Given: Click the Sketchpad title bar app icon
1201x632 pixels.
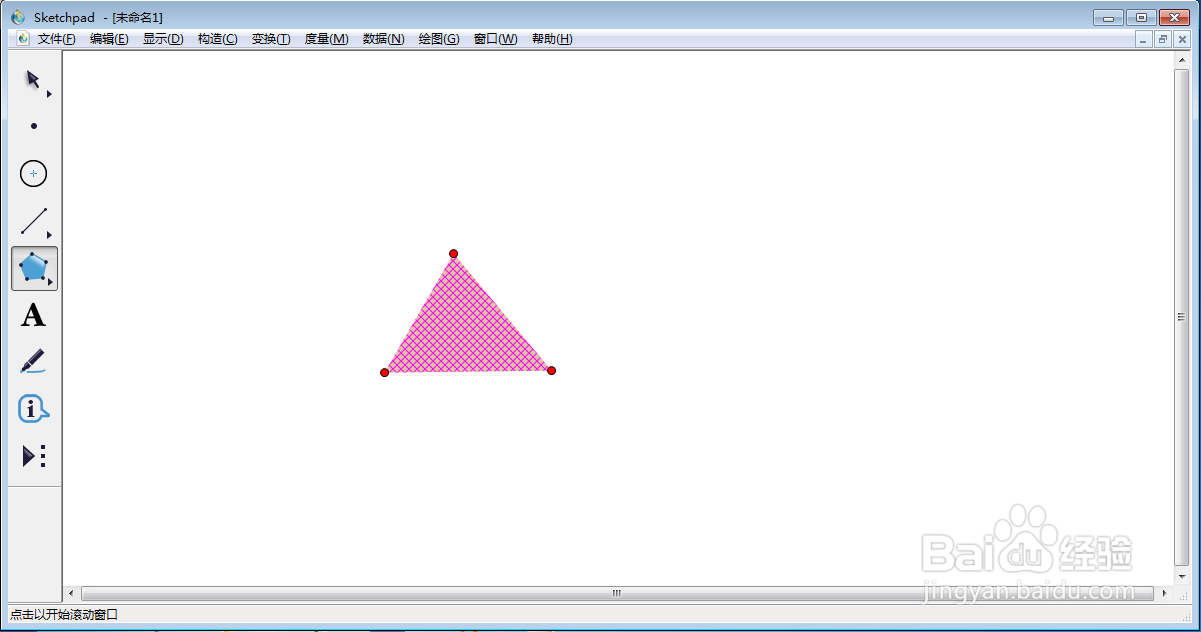Looking at the screenshot, I should coord(18,17).
